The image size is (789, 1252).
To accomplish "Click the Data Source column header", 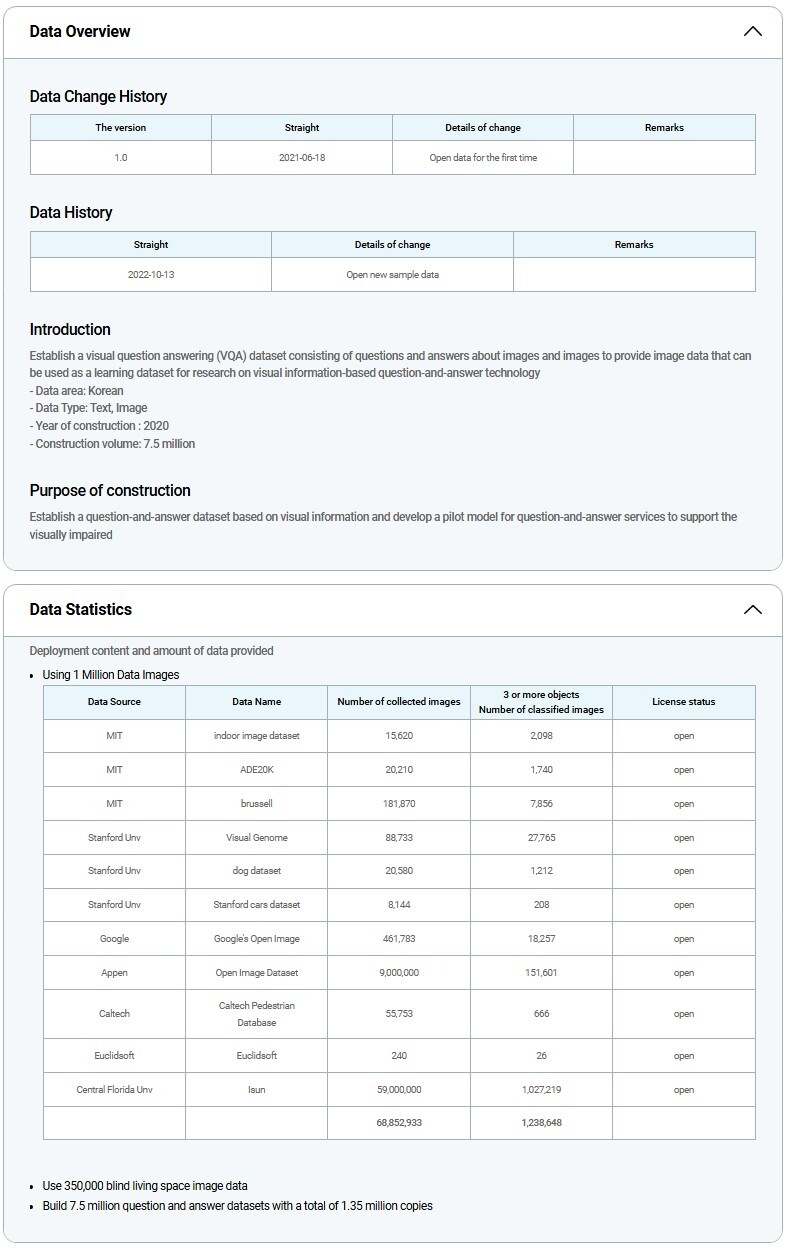I will tap(114, 702).
